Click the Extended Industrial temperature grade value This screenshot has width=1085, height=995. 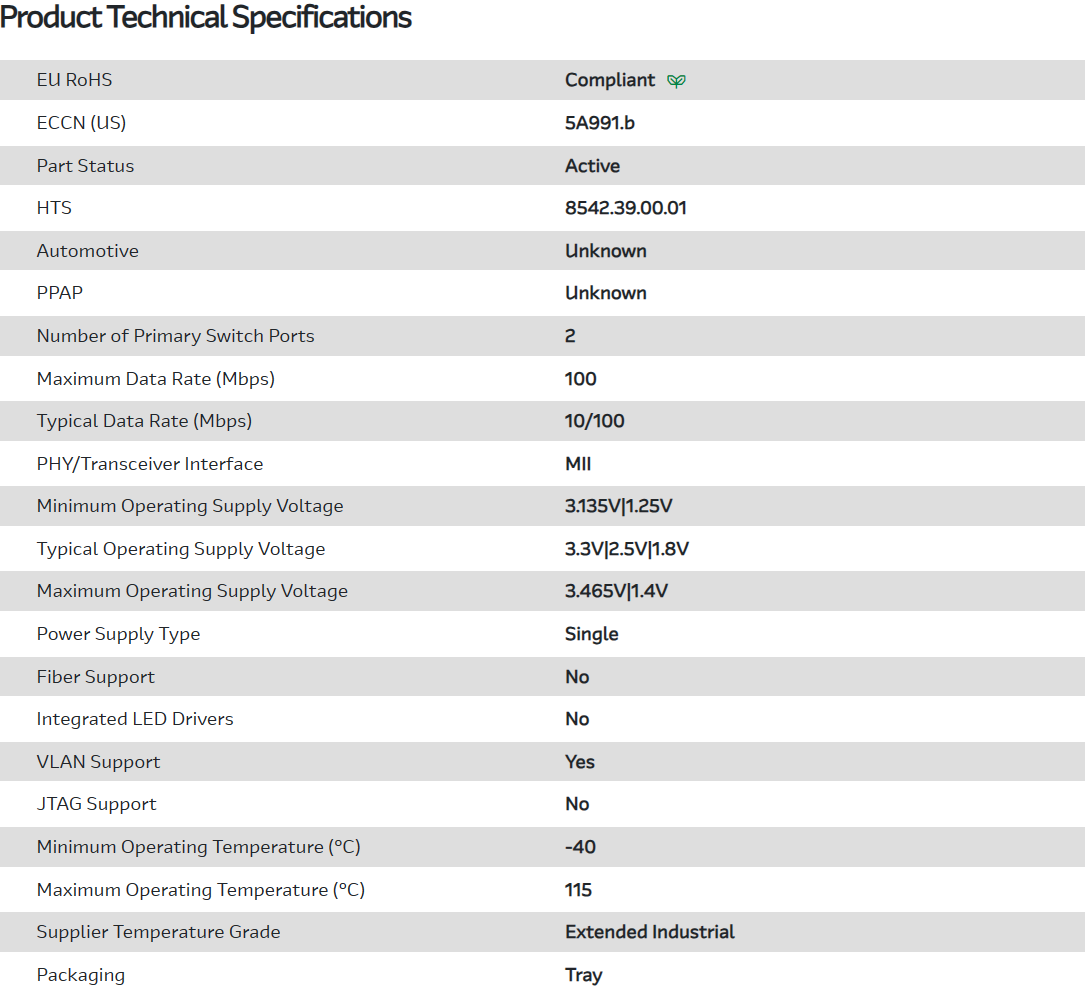coord(649,932)
